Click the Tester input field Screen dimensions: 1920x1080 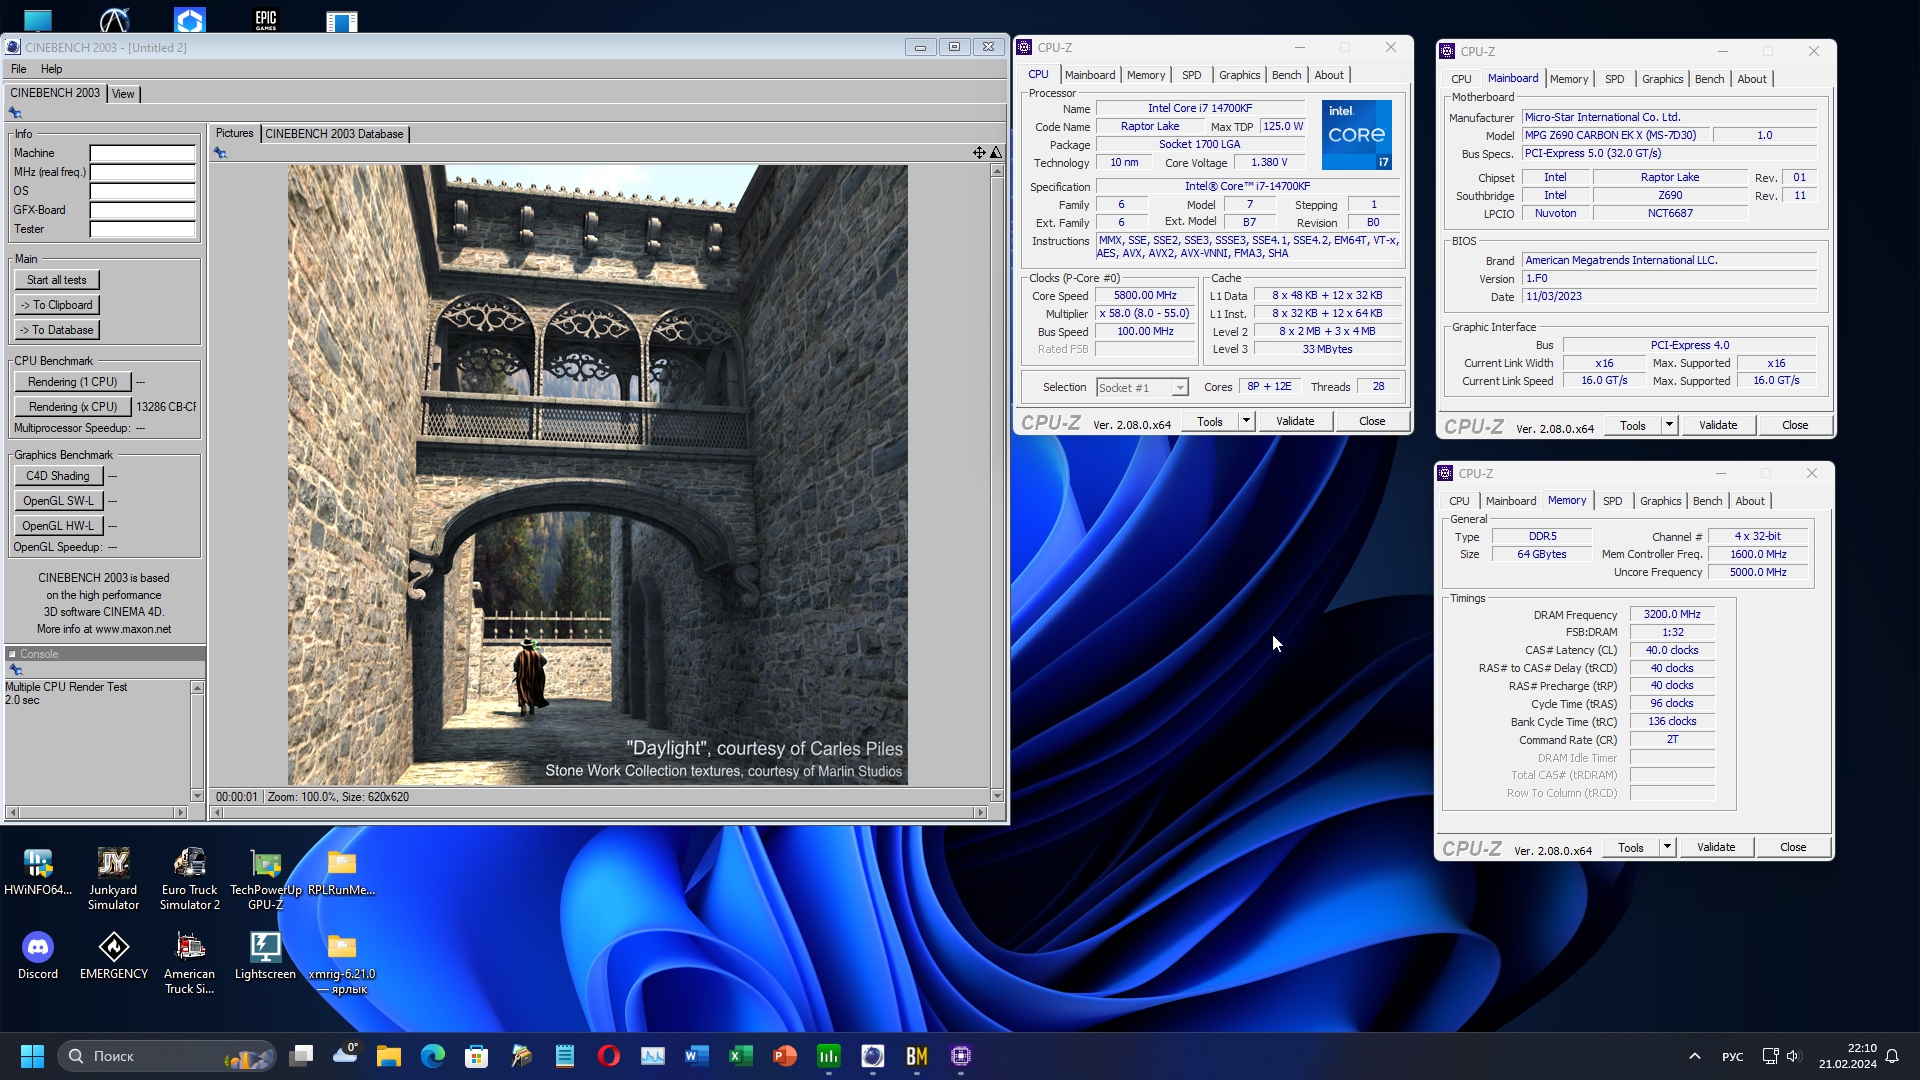(x=142, y=229)
